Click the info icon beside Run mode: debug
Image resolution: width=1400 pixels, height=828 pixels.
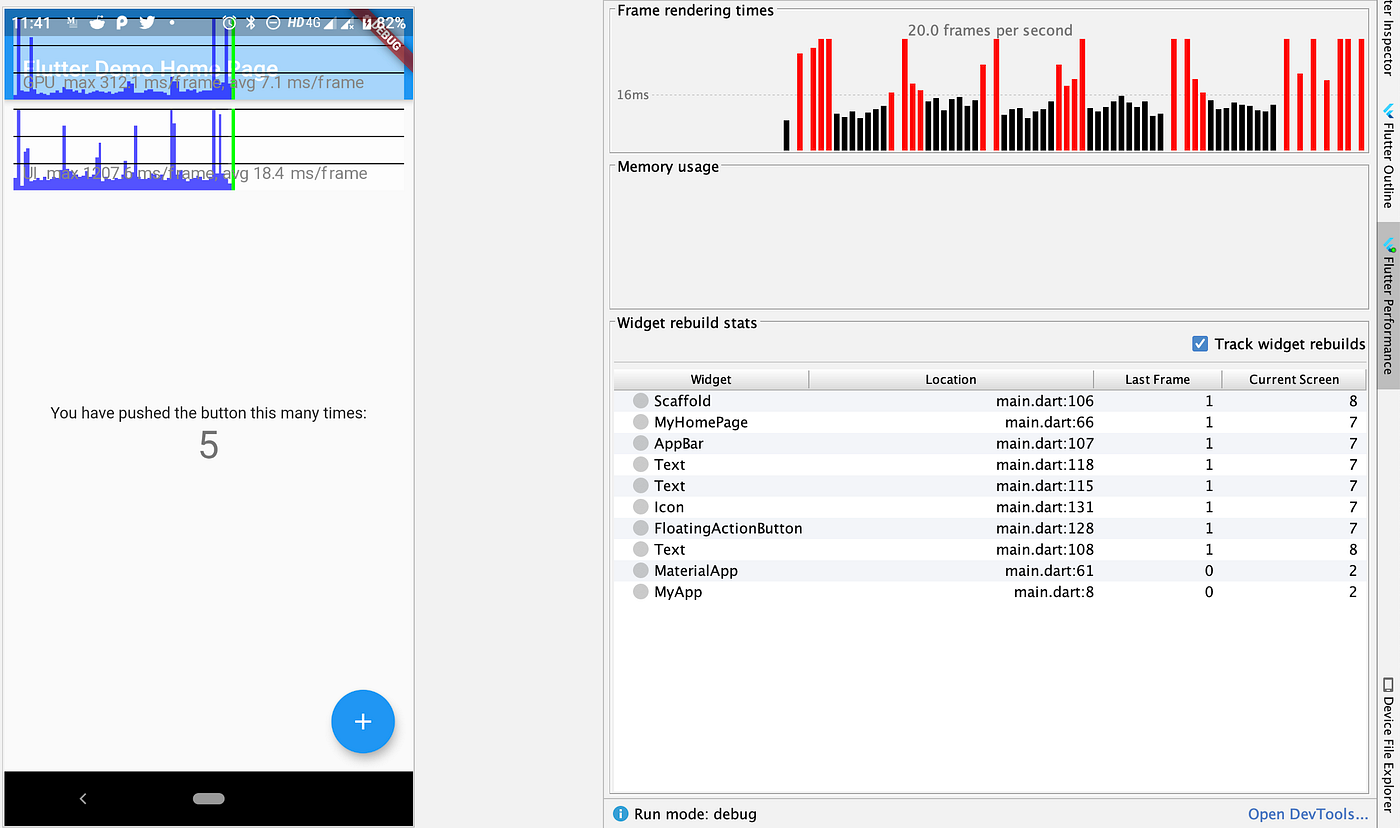620,814
